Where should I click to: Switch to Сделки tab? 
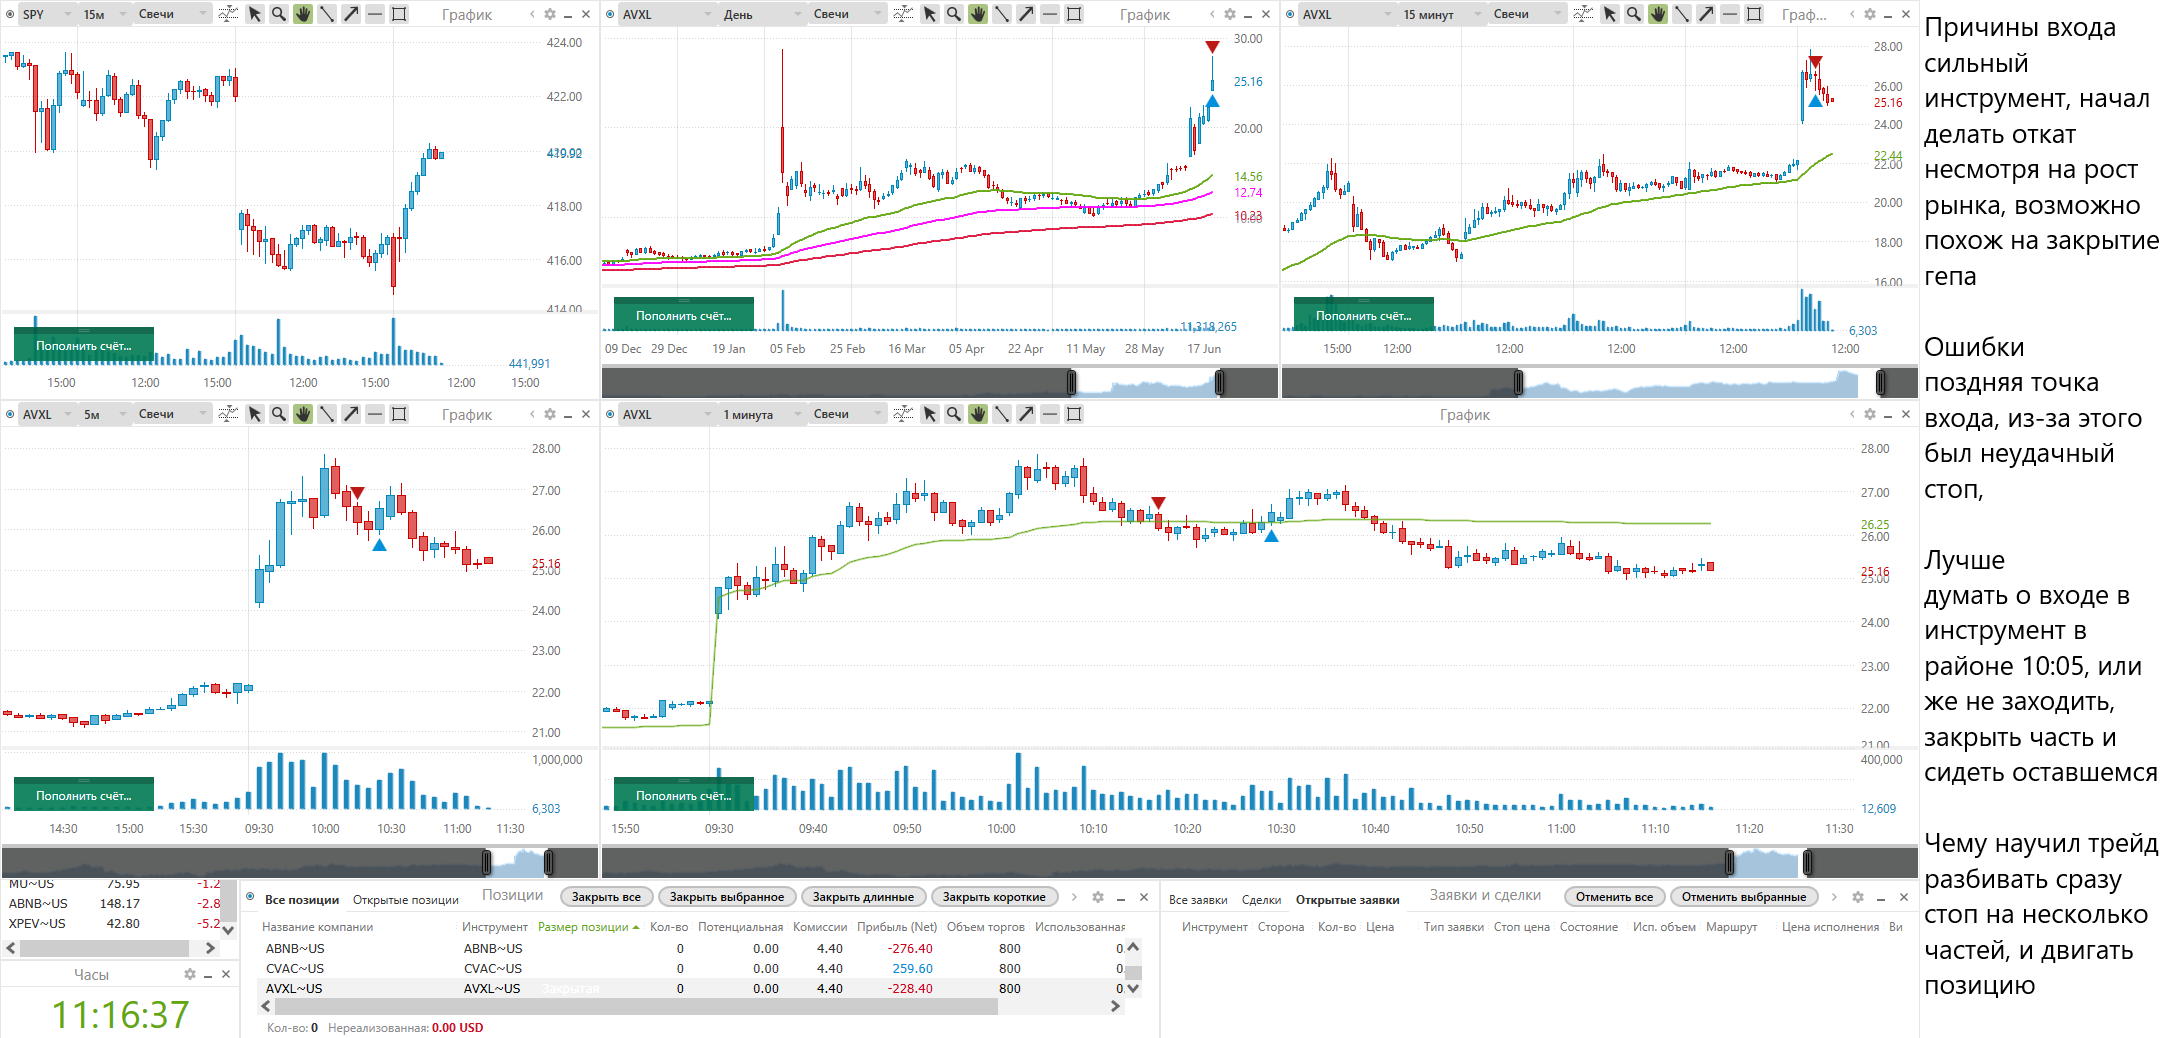[x=1261, y=900]
